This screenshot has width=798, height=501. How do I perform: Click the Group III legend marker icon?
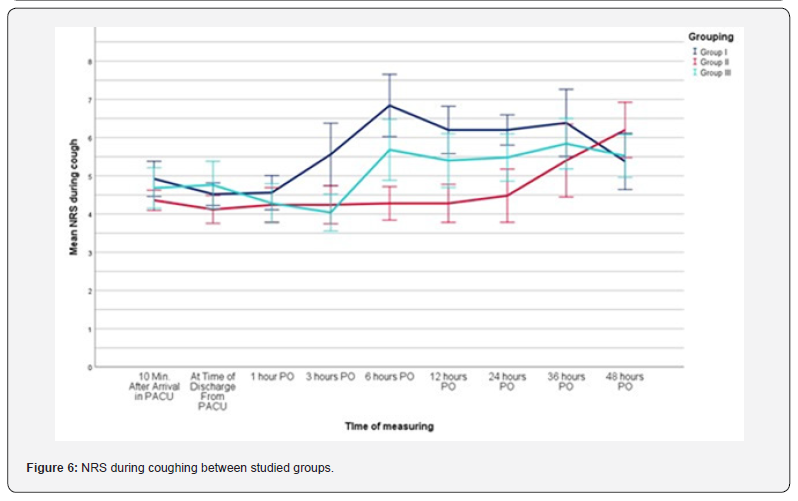(694, 73)
